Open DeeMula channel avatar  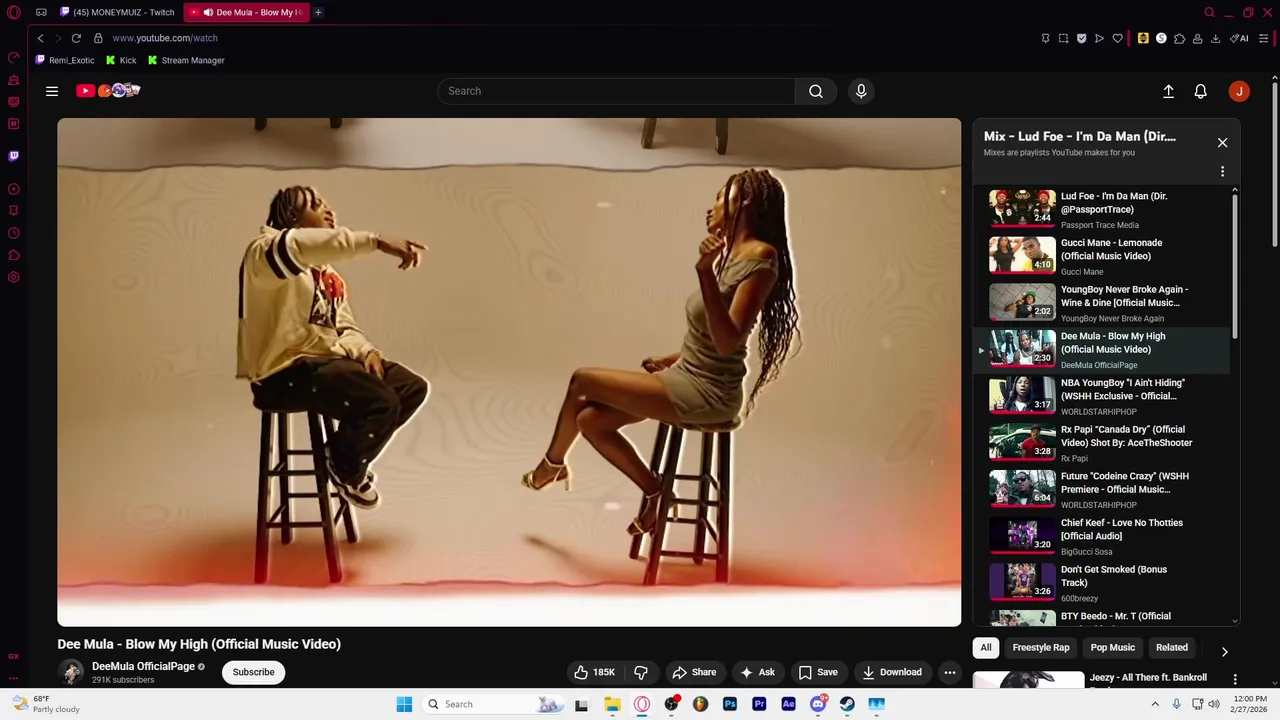coord(70,672)
